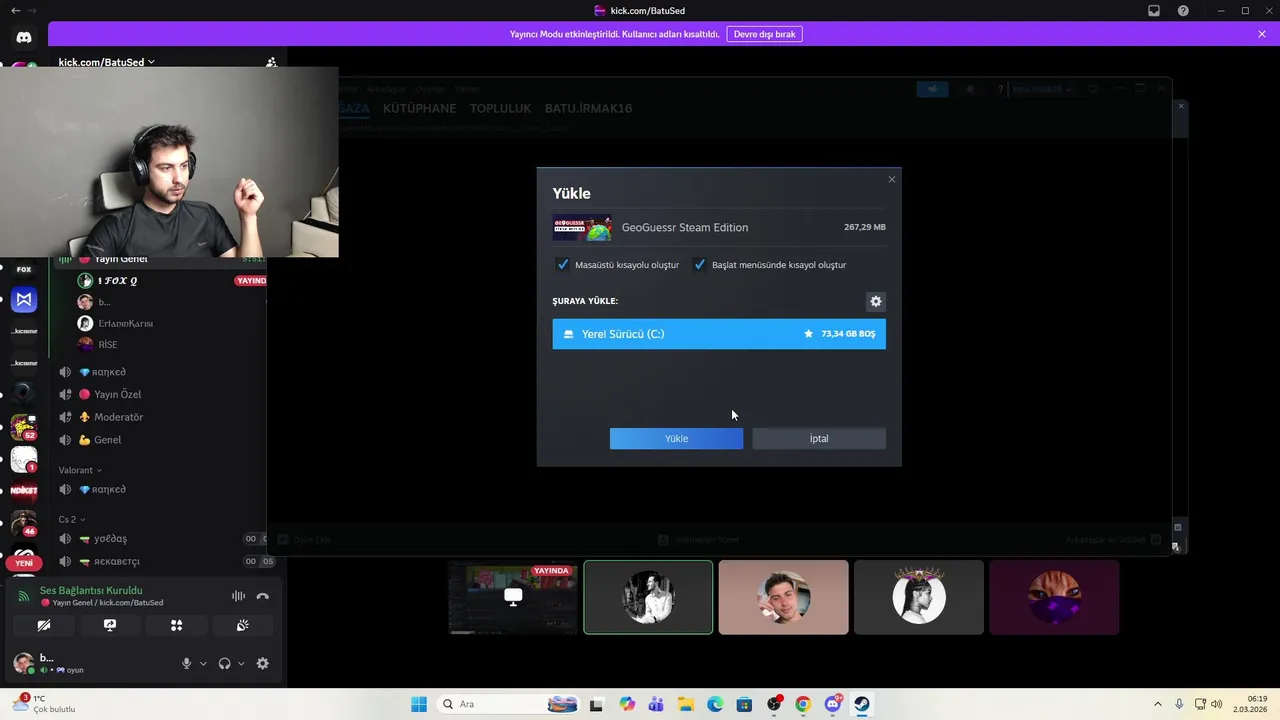Click Ses Bağlantısı Kuruldu connection status
This screenshot has height=720, width=1280.
pos(91,590)
